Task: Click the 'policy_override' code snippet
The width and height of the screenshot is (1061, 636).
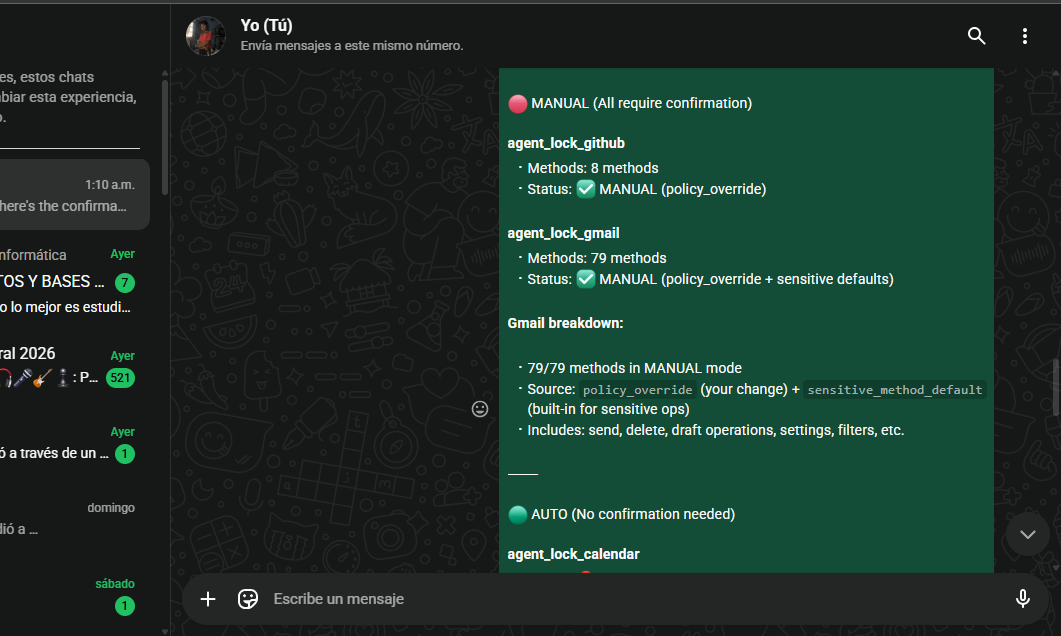Action: [637, 390]
